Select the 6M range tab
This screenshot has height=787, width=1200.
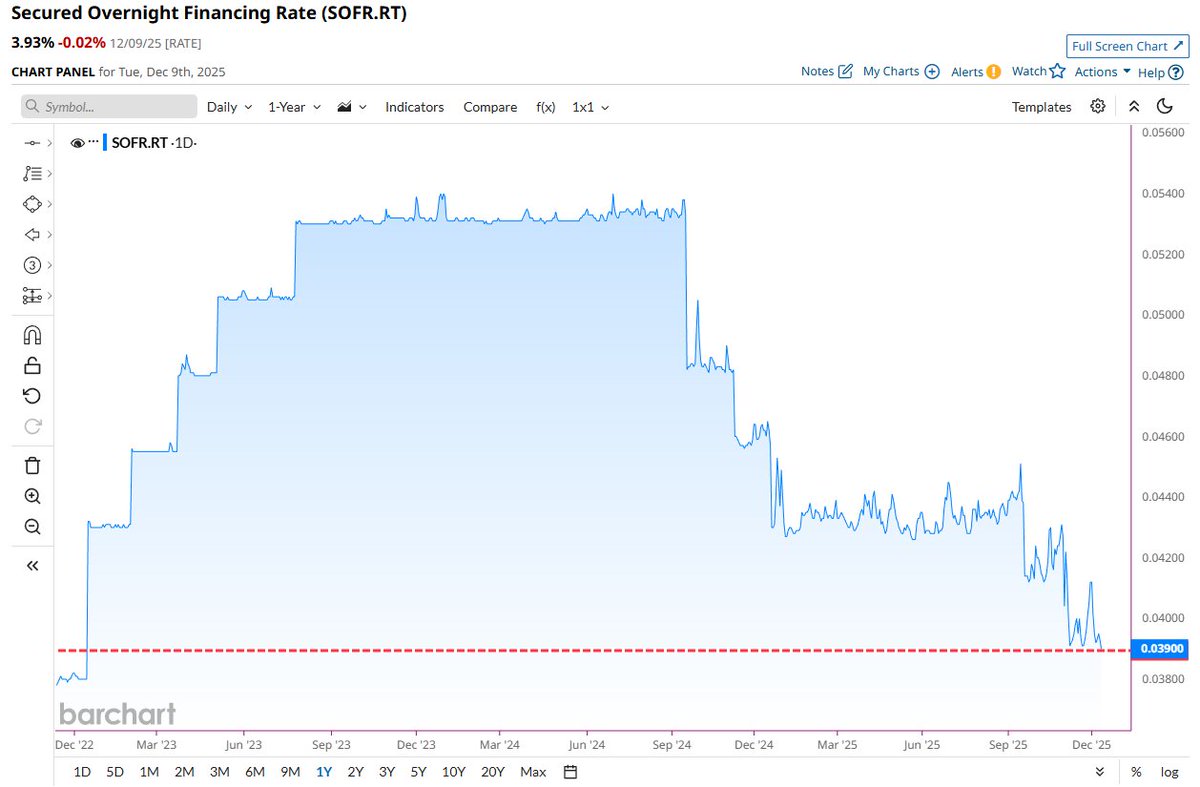(255, 772)
